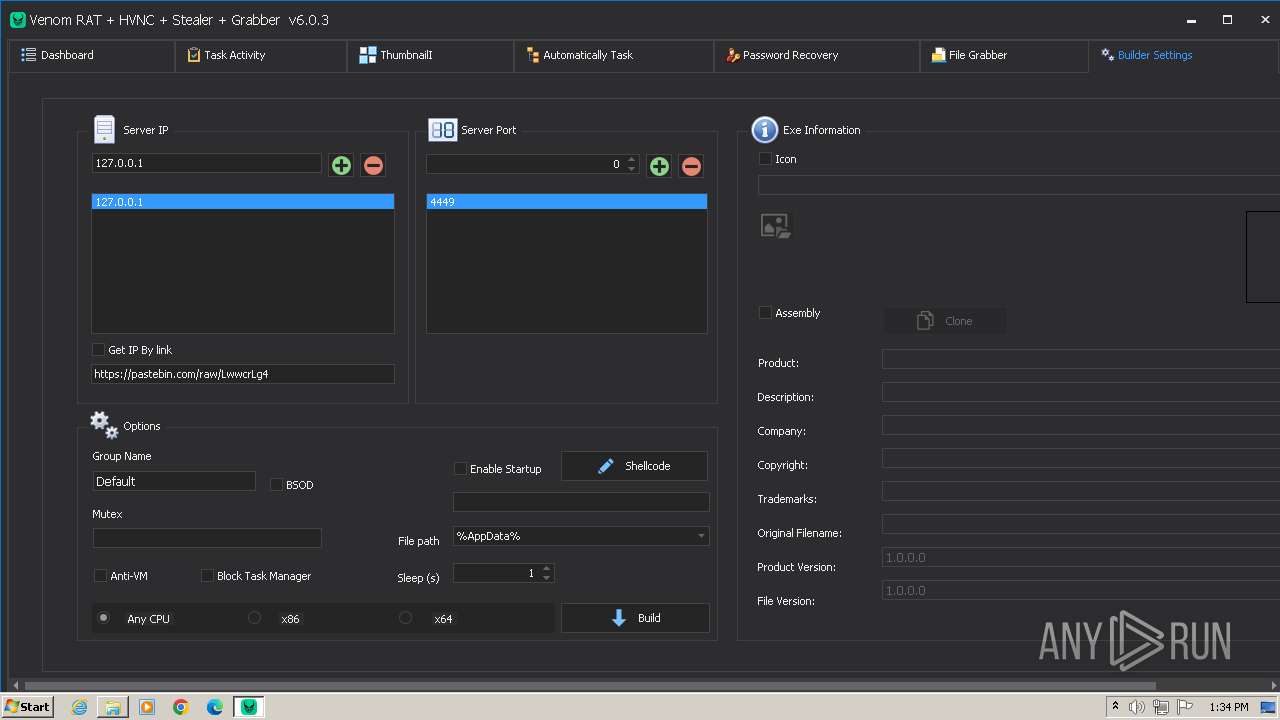1280x720 pixels.
Task: Switch to the ThumbnailI tab
Action: tap(431, 56)
